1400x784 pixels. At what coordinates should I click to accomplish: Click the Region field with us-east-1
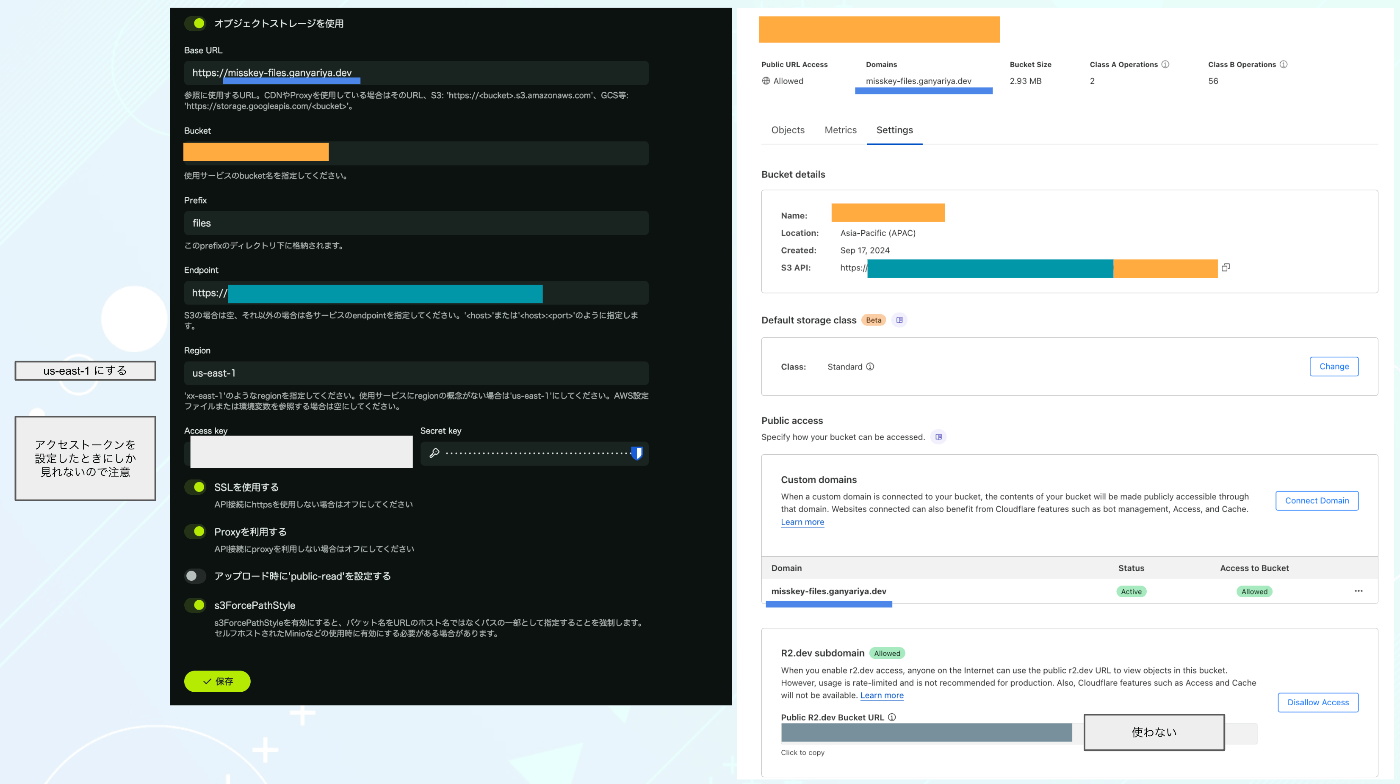(x=416, y=373)
